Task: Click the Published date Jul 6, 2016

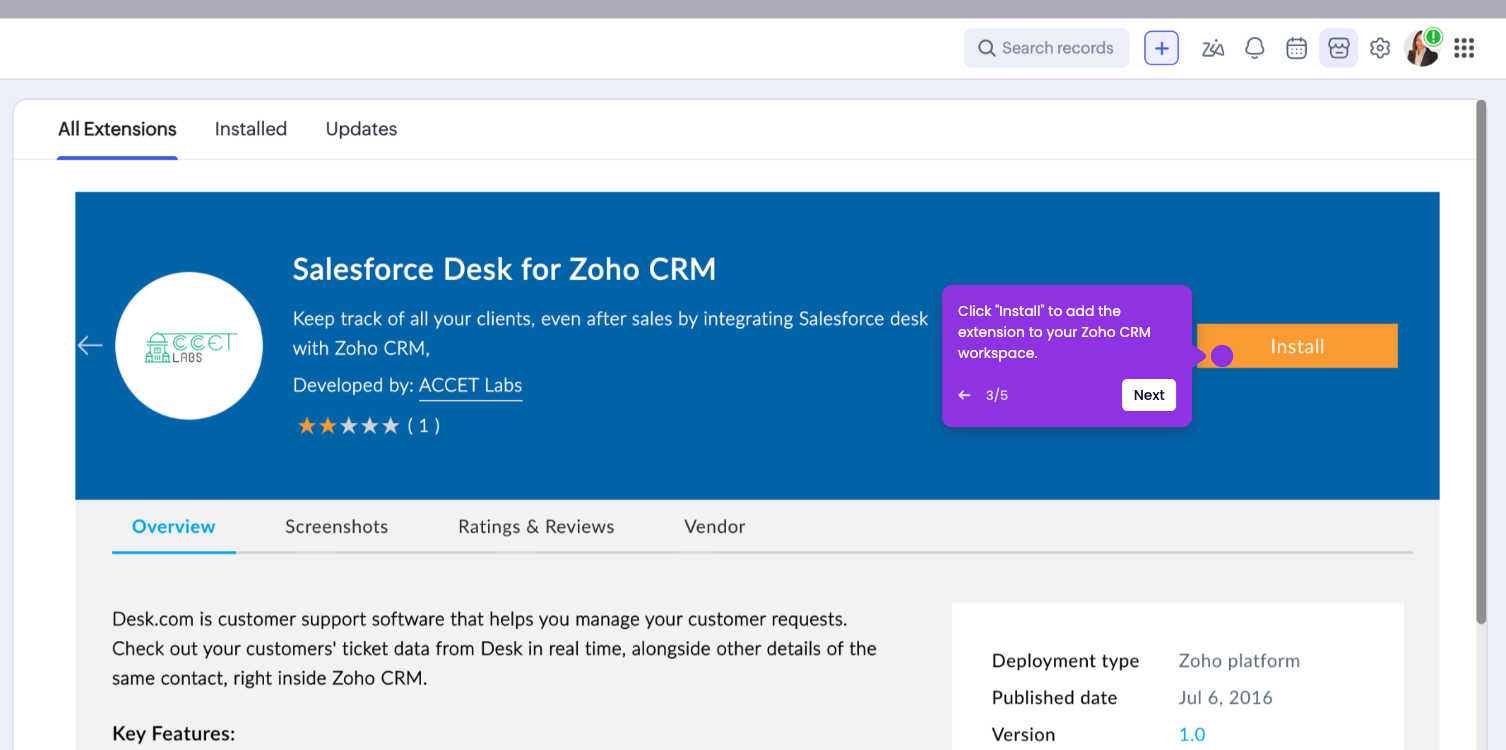Action: click(x=1225, y=698)
